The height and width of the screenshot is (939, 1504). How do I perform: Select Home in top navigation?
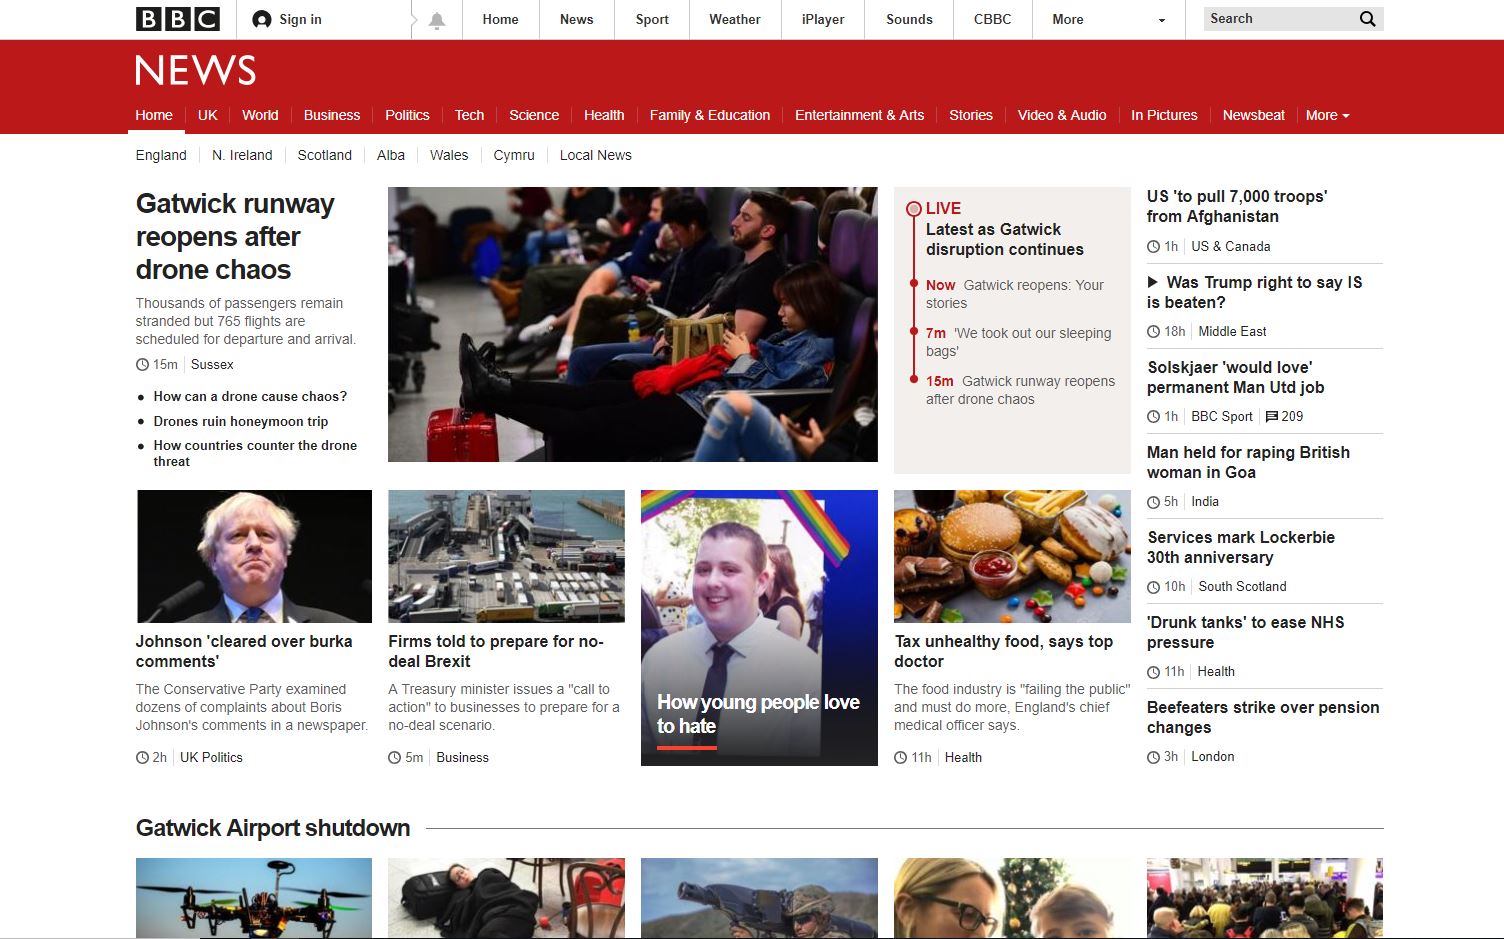click(500, 19)
